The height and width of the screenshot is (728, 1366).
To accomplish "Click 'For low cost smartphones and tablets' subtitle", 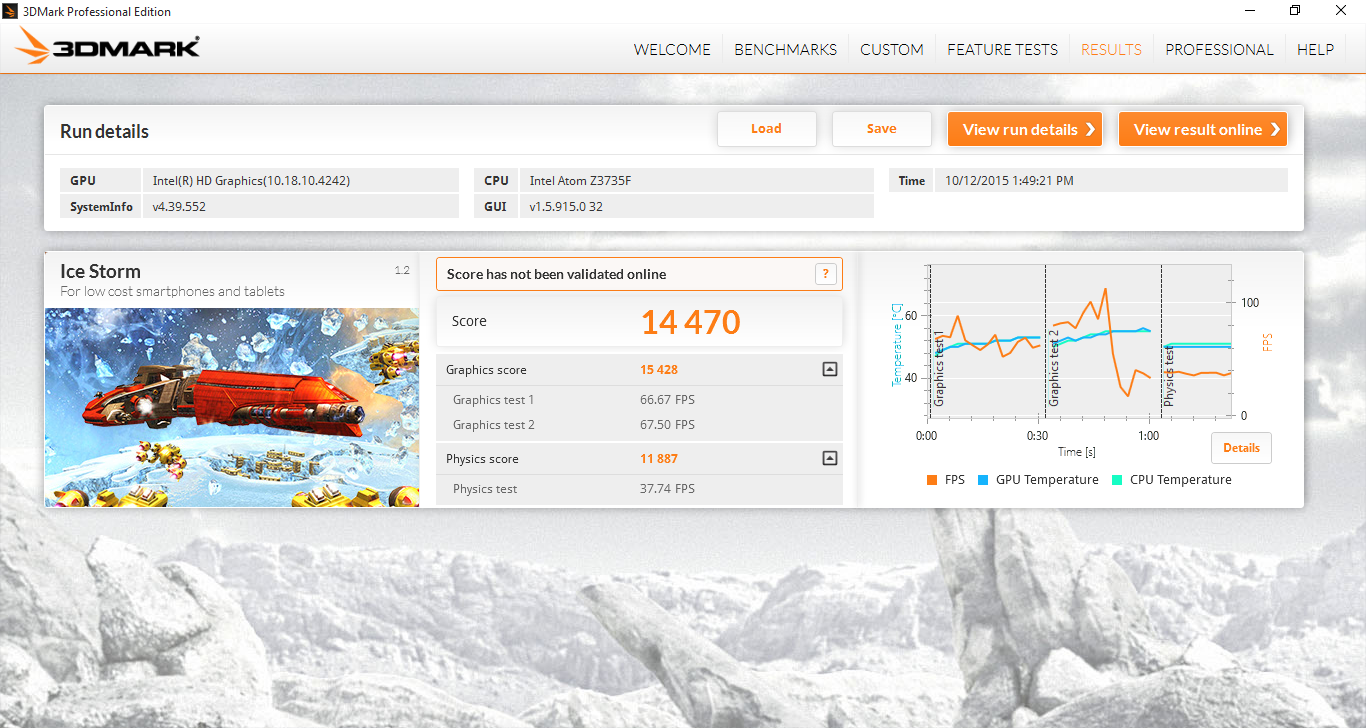I will click(172, 292).
